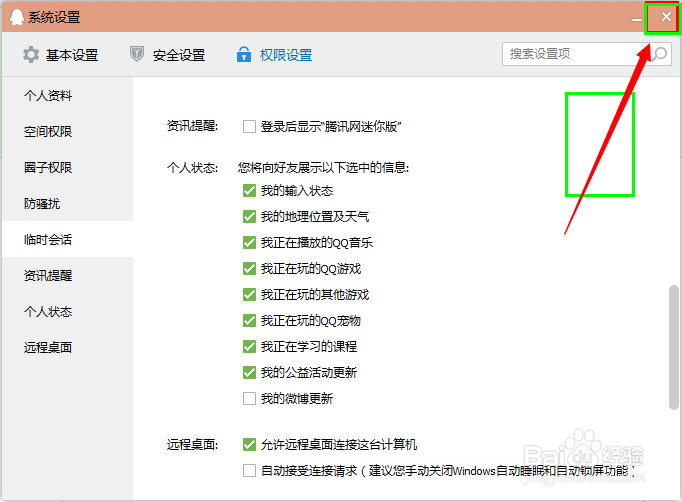Uncheck 我正在学习的课程
This screenshot has height=502, width=682.
(249, 346)
